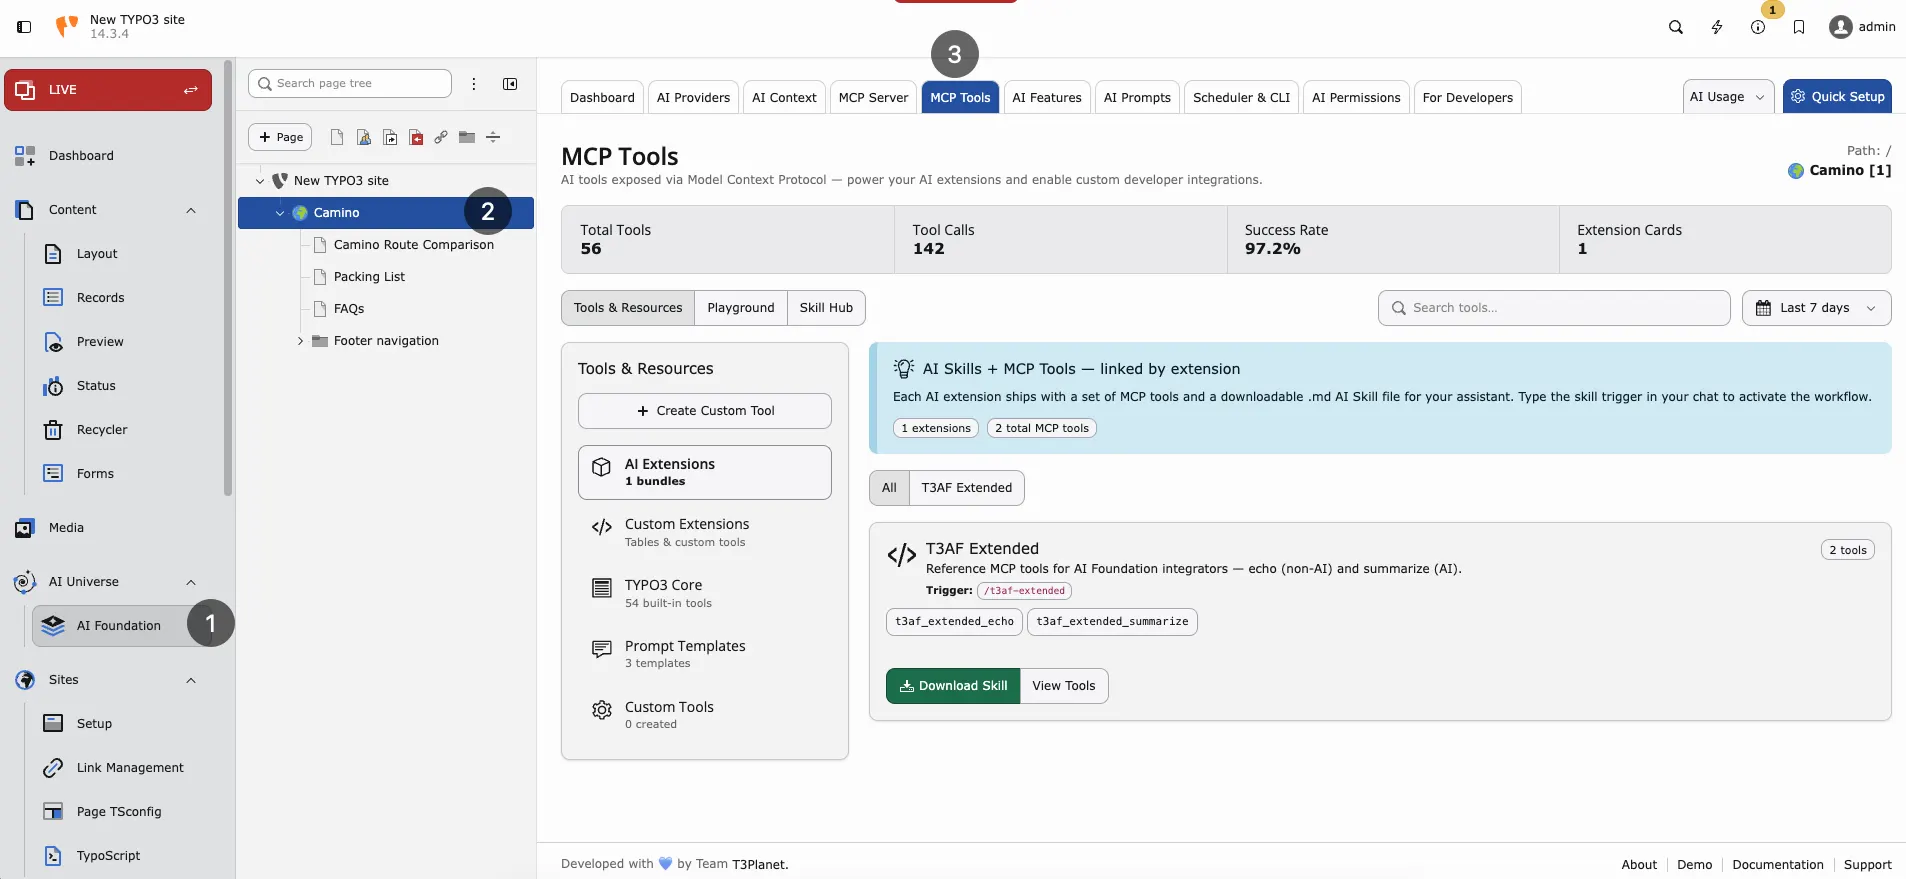Click the page tree options kebab icon
Image resolution: width=1906 pixels, height=879 pixels.
coord(474,84)
